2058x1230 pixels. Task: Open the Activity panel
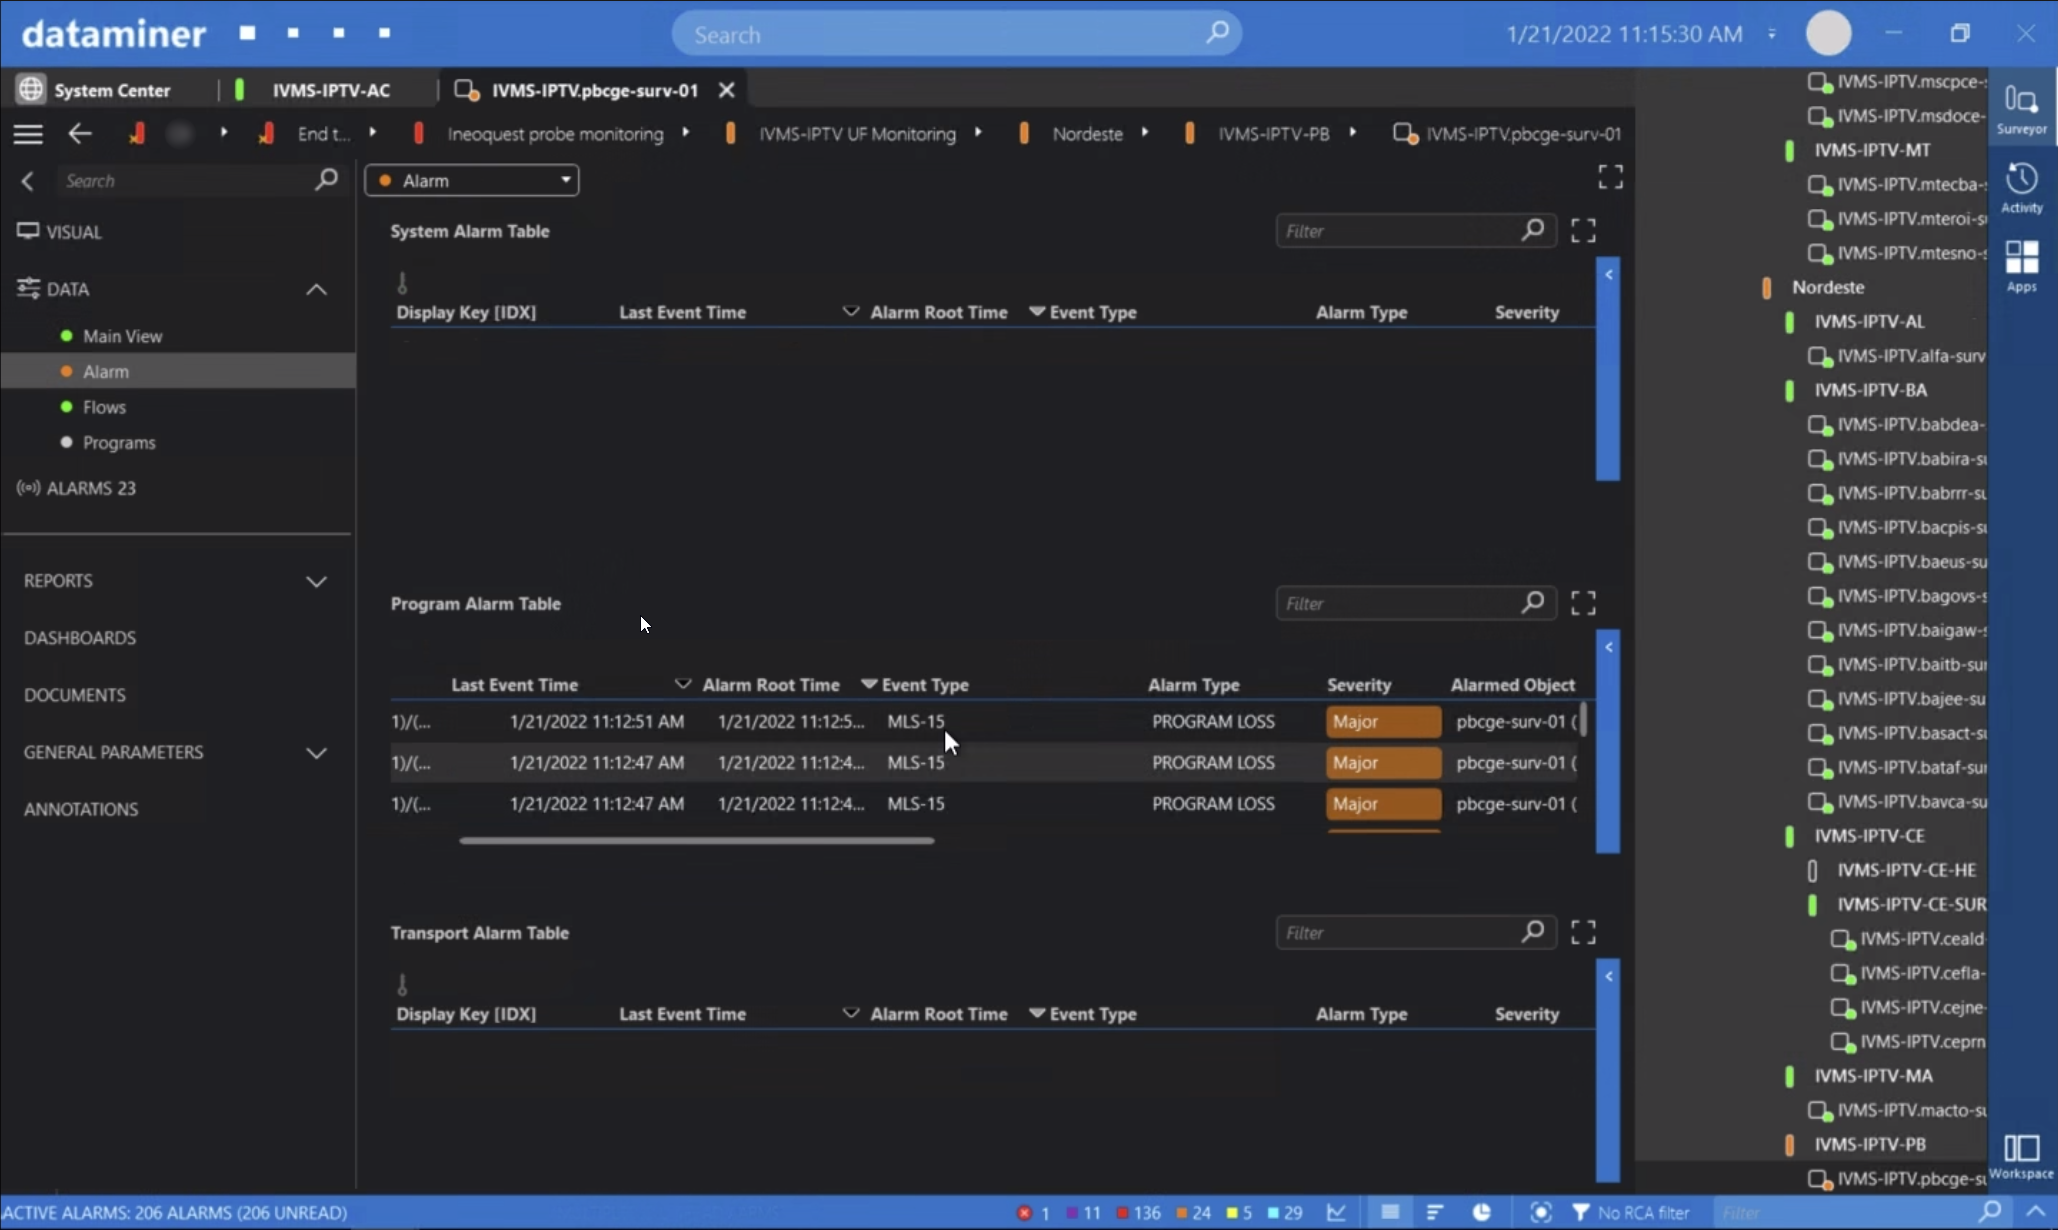[x=2021, y=188]
